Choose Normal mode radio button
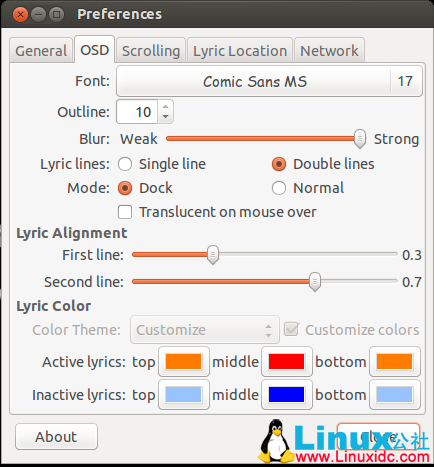 279,188
